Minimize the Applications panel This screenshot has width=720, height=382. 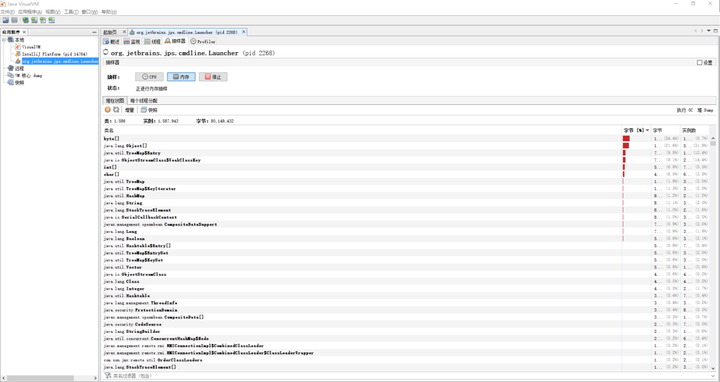point(94,32)
